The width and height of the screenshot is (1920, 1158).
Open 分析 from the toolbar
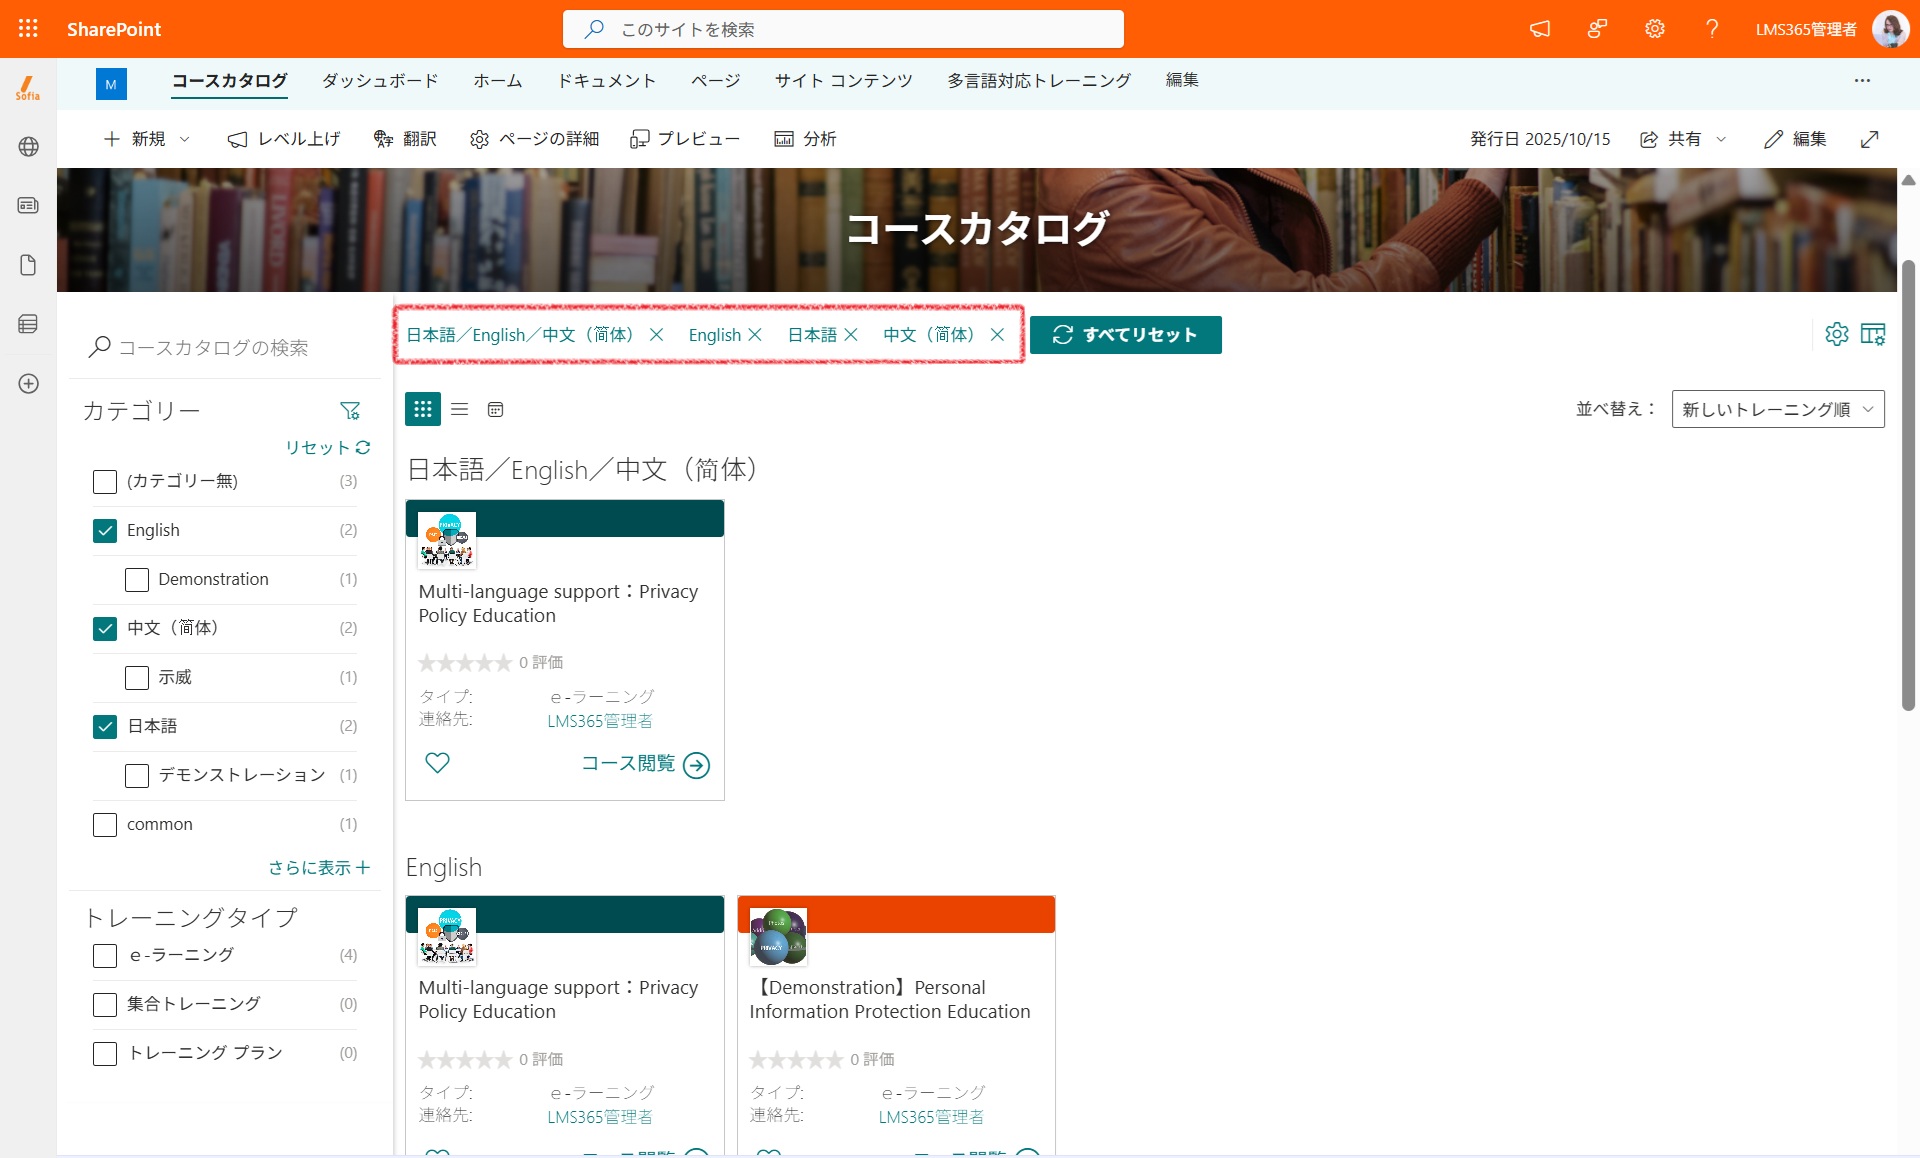click(x=805, y=139)
